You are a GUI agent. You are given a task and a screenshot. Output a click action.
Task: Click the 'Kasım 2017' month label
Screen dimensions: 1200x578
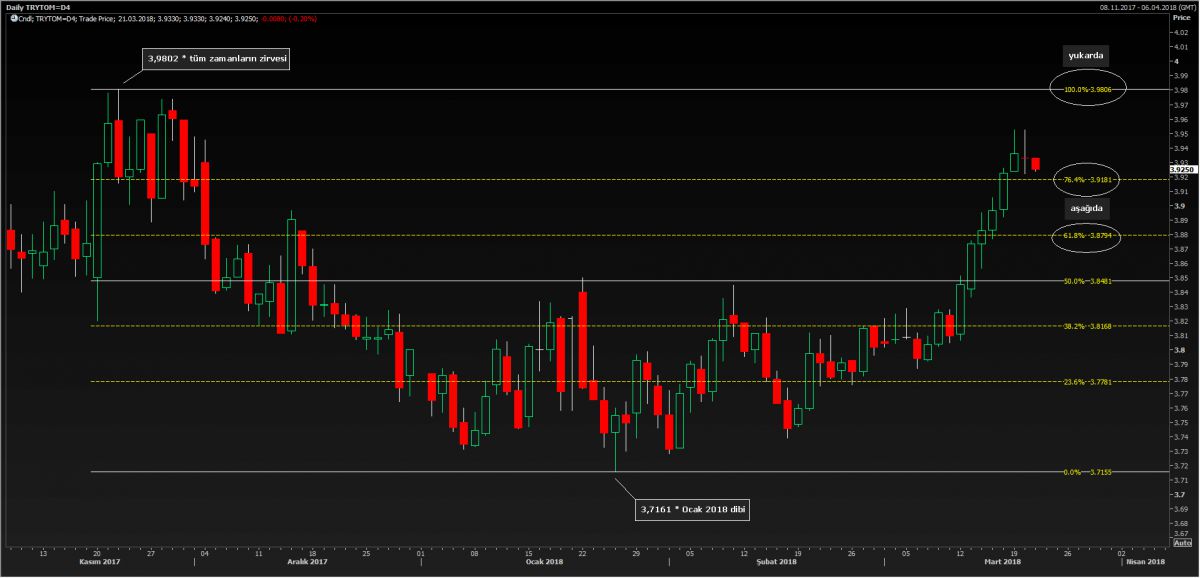(x=98, y=562)
